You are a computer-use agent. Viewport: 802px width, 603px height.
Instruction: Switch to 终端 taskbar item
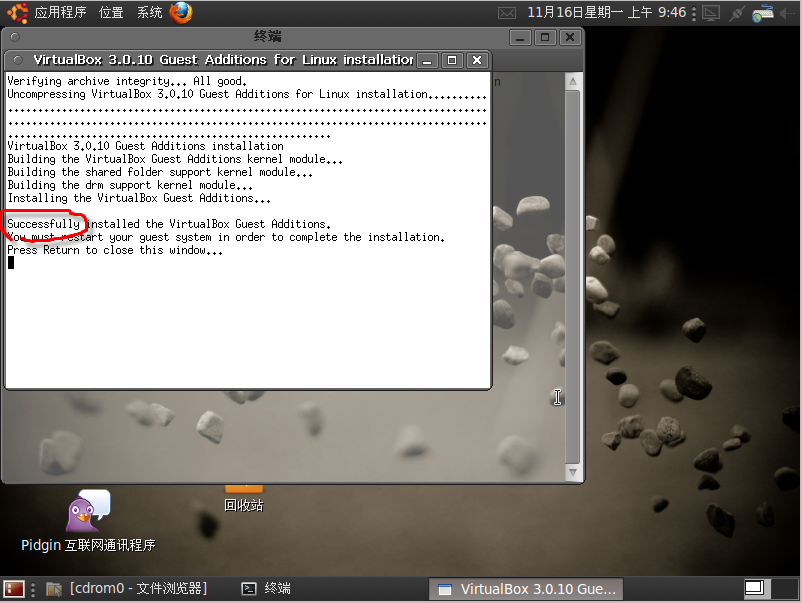(266, 589)
